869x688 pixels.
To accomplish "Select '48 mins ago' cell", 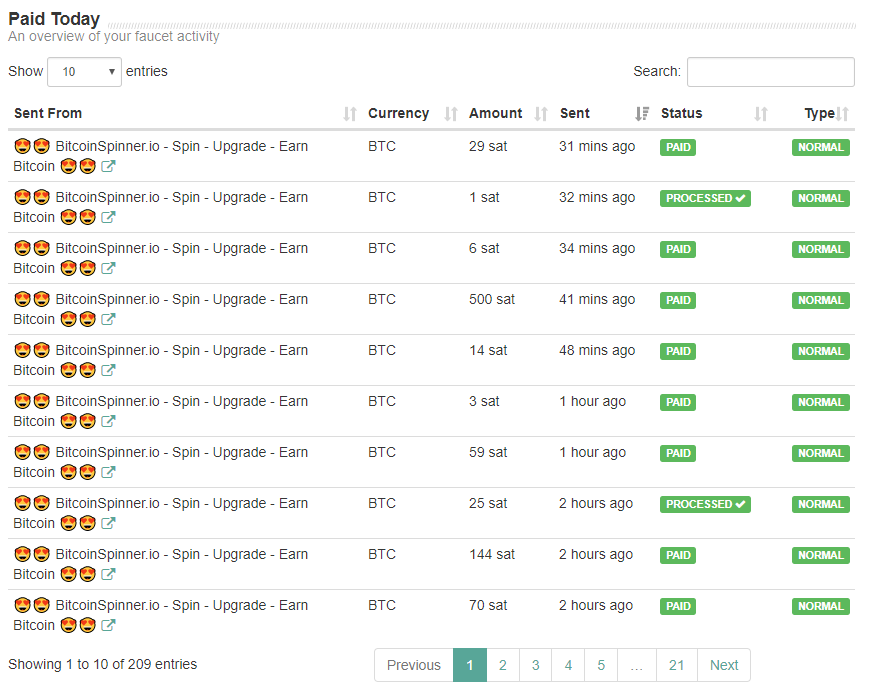I will [x=597, y=350].
